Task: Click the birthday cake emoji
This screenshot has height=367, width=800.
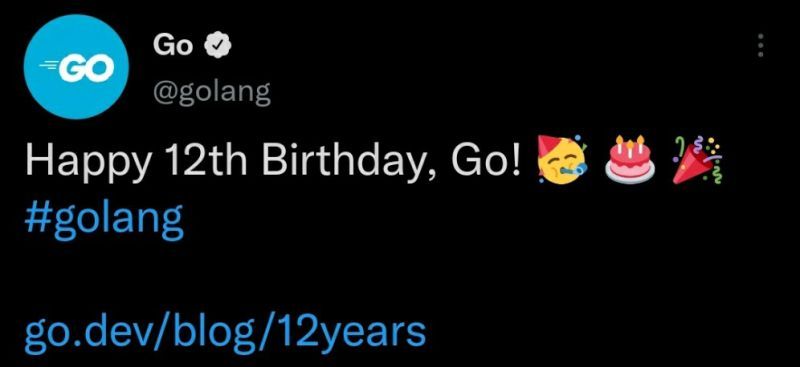Action: (630, 159)
